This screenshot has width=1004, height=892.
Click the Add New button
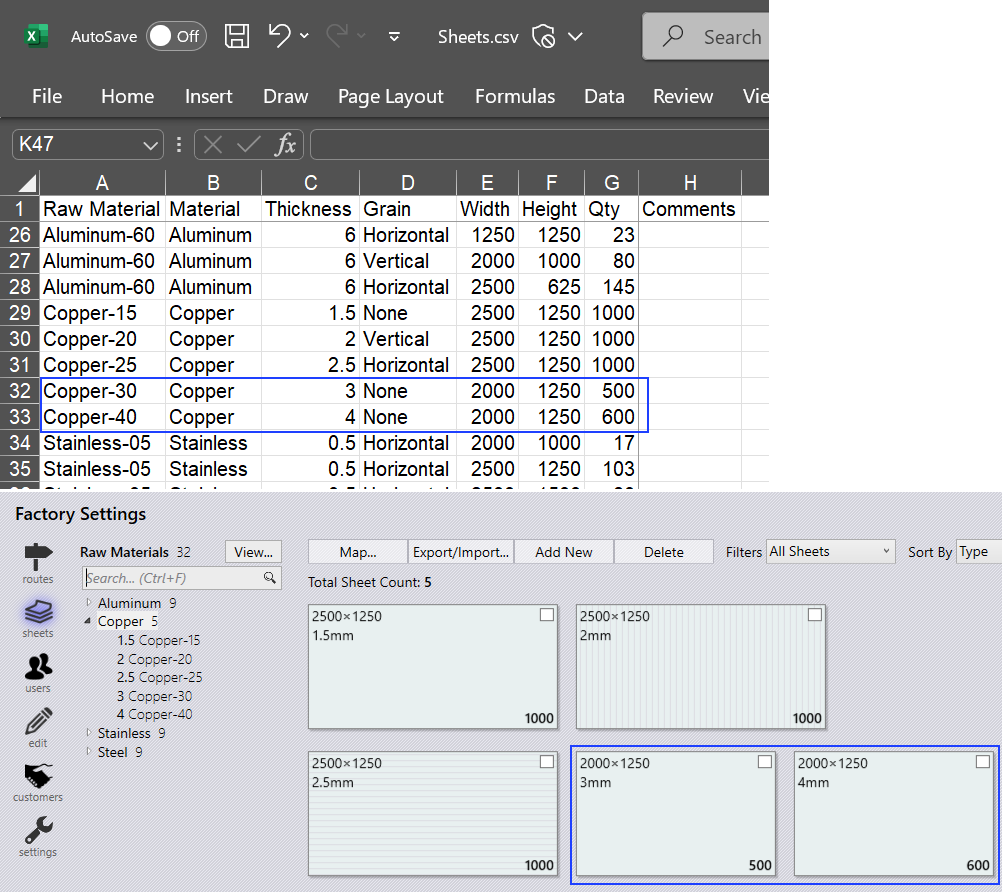(563, 552)
